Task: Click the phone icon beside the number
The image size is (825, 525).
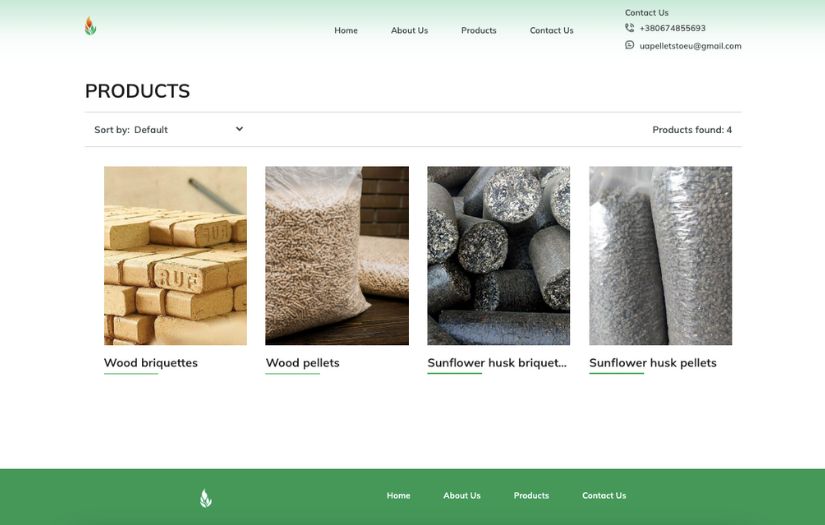Action: point(629,28)
